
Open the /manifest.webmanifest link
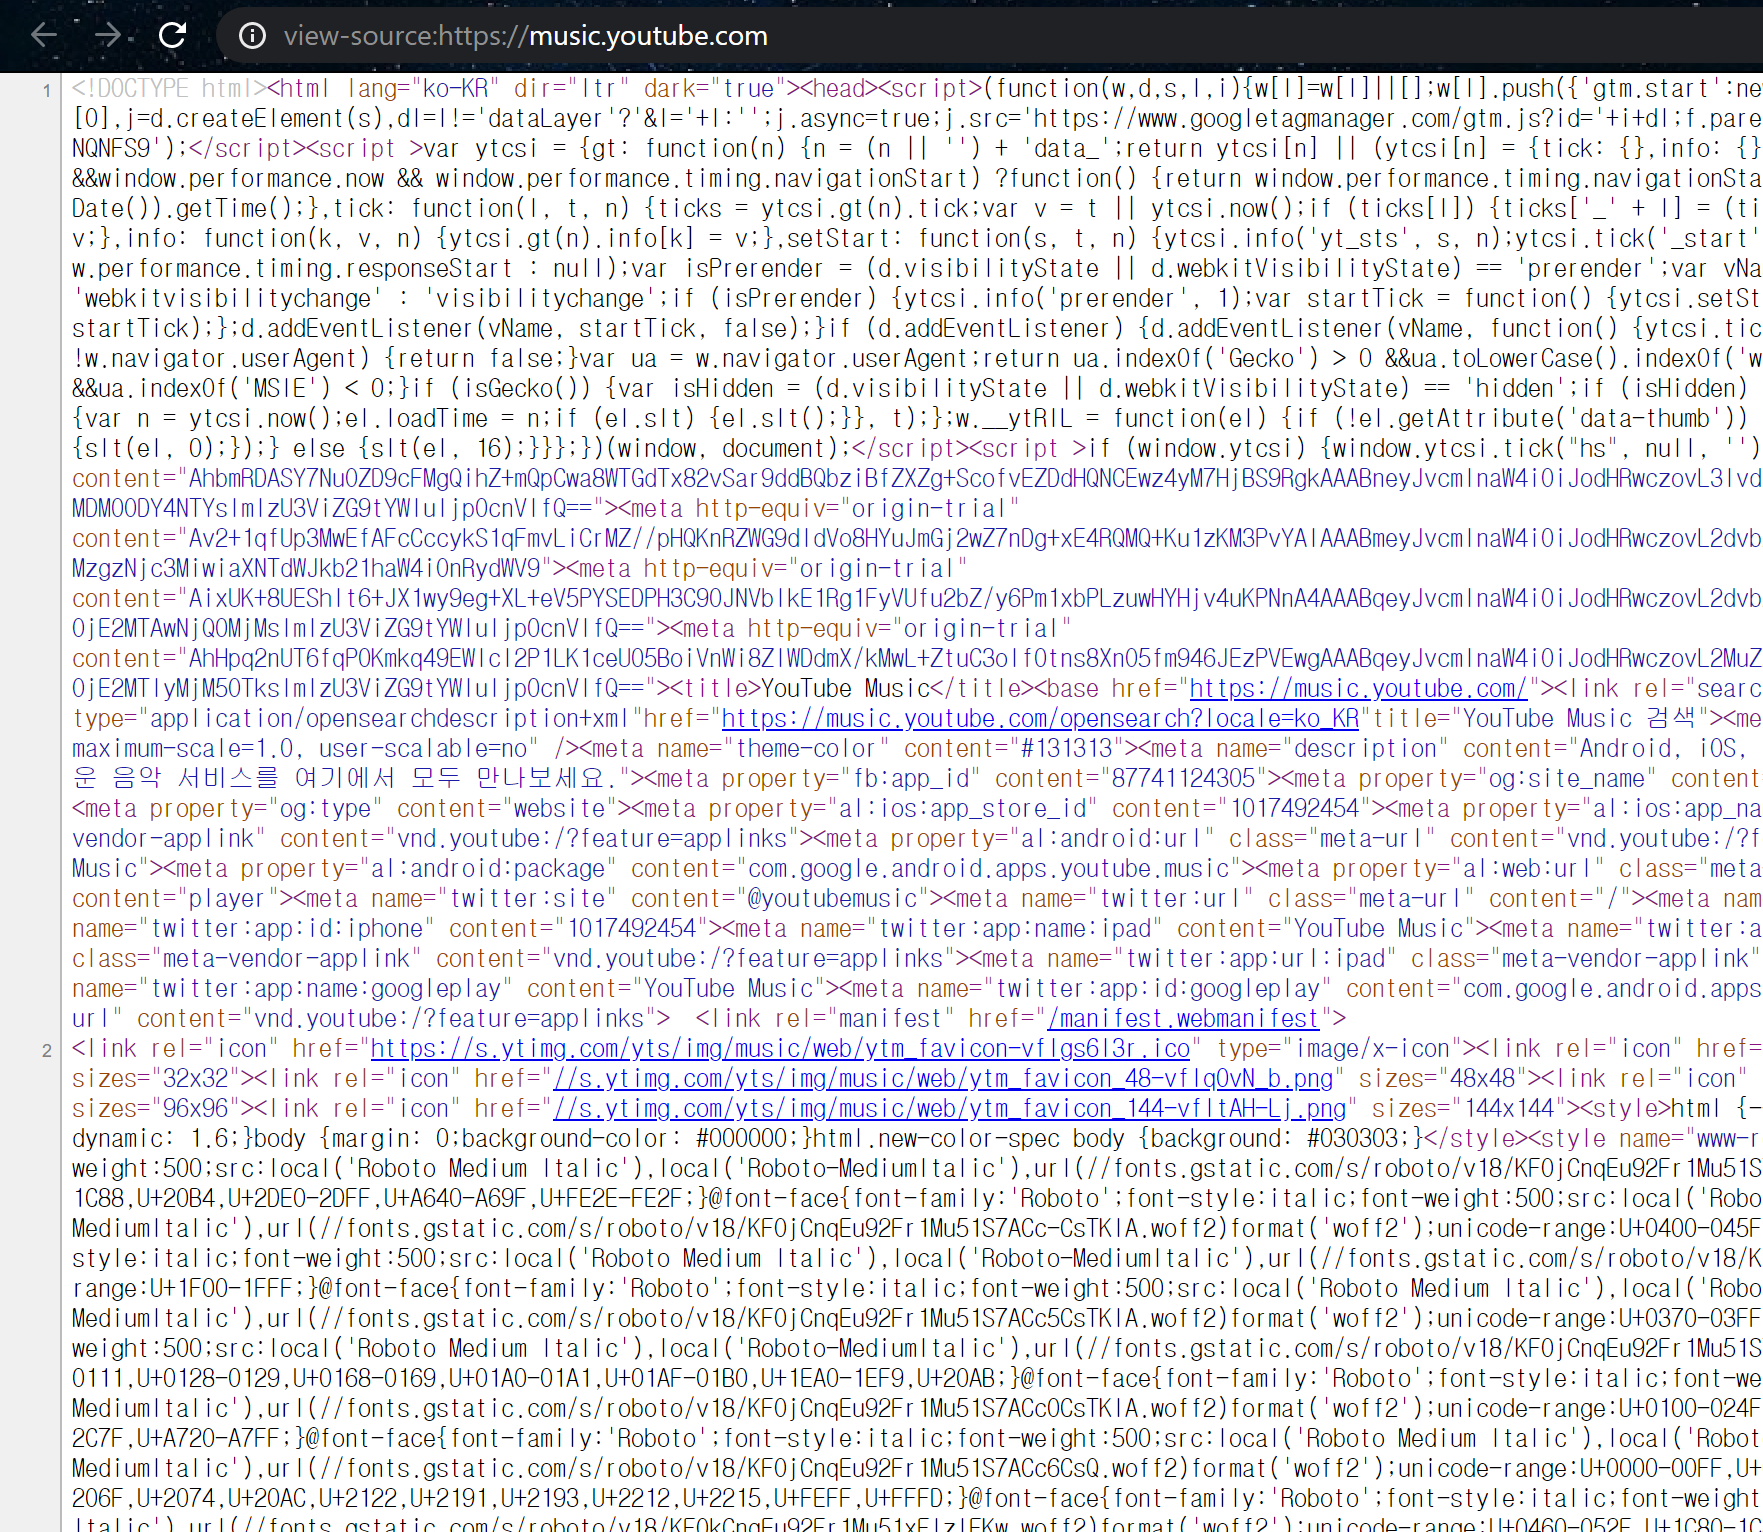1183,1018
